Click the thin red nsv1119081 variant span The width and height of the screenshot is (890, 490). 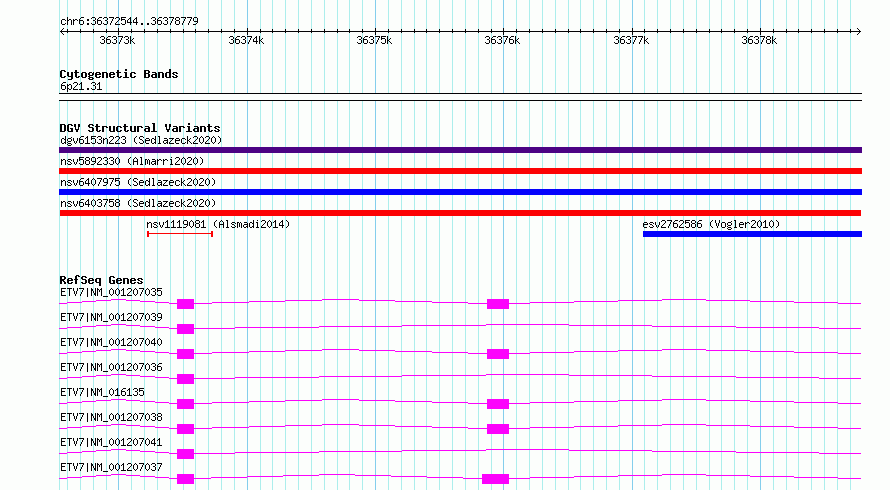tap(180, 234)
